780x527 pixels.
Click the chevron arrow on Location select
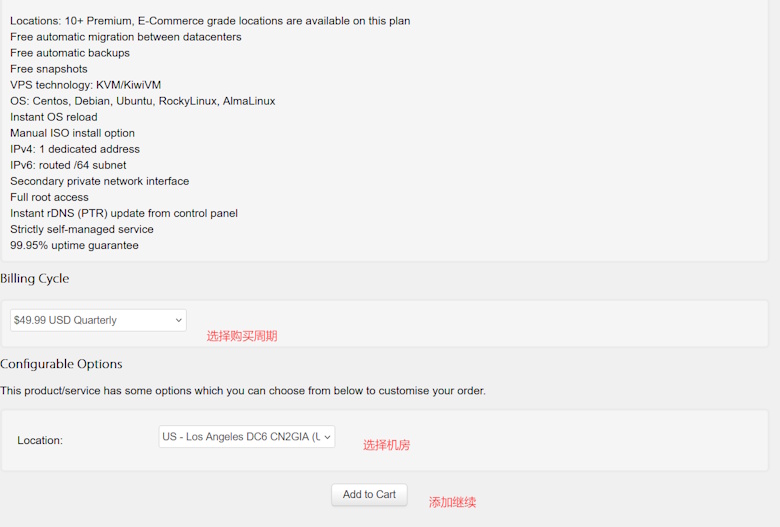[x=327, y=437]
